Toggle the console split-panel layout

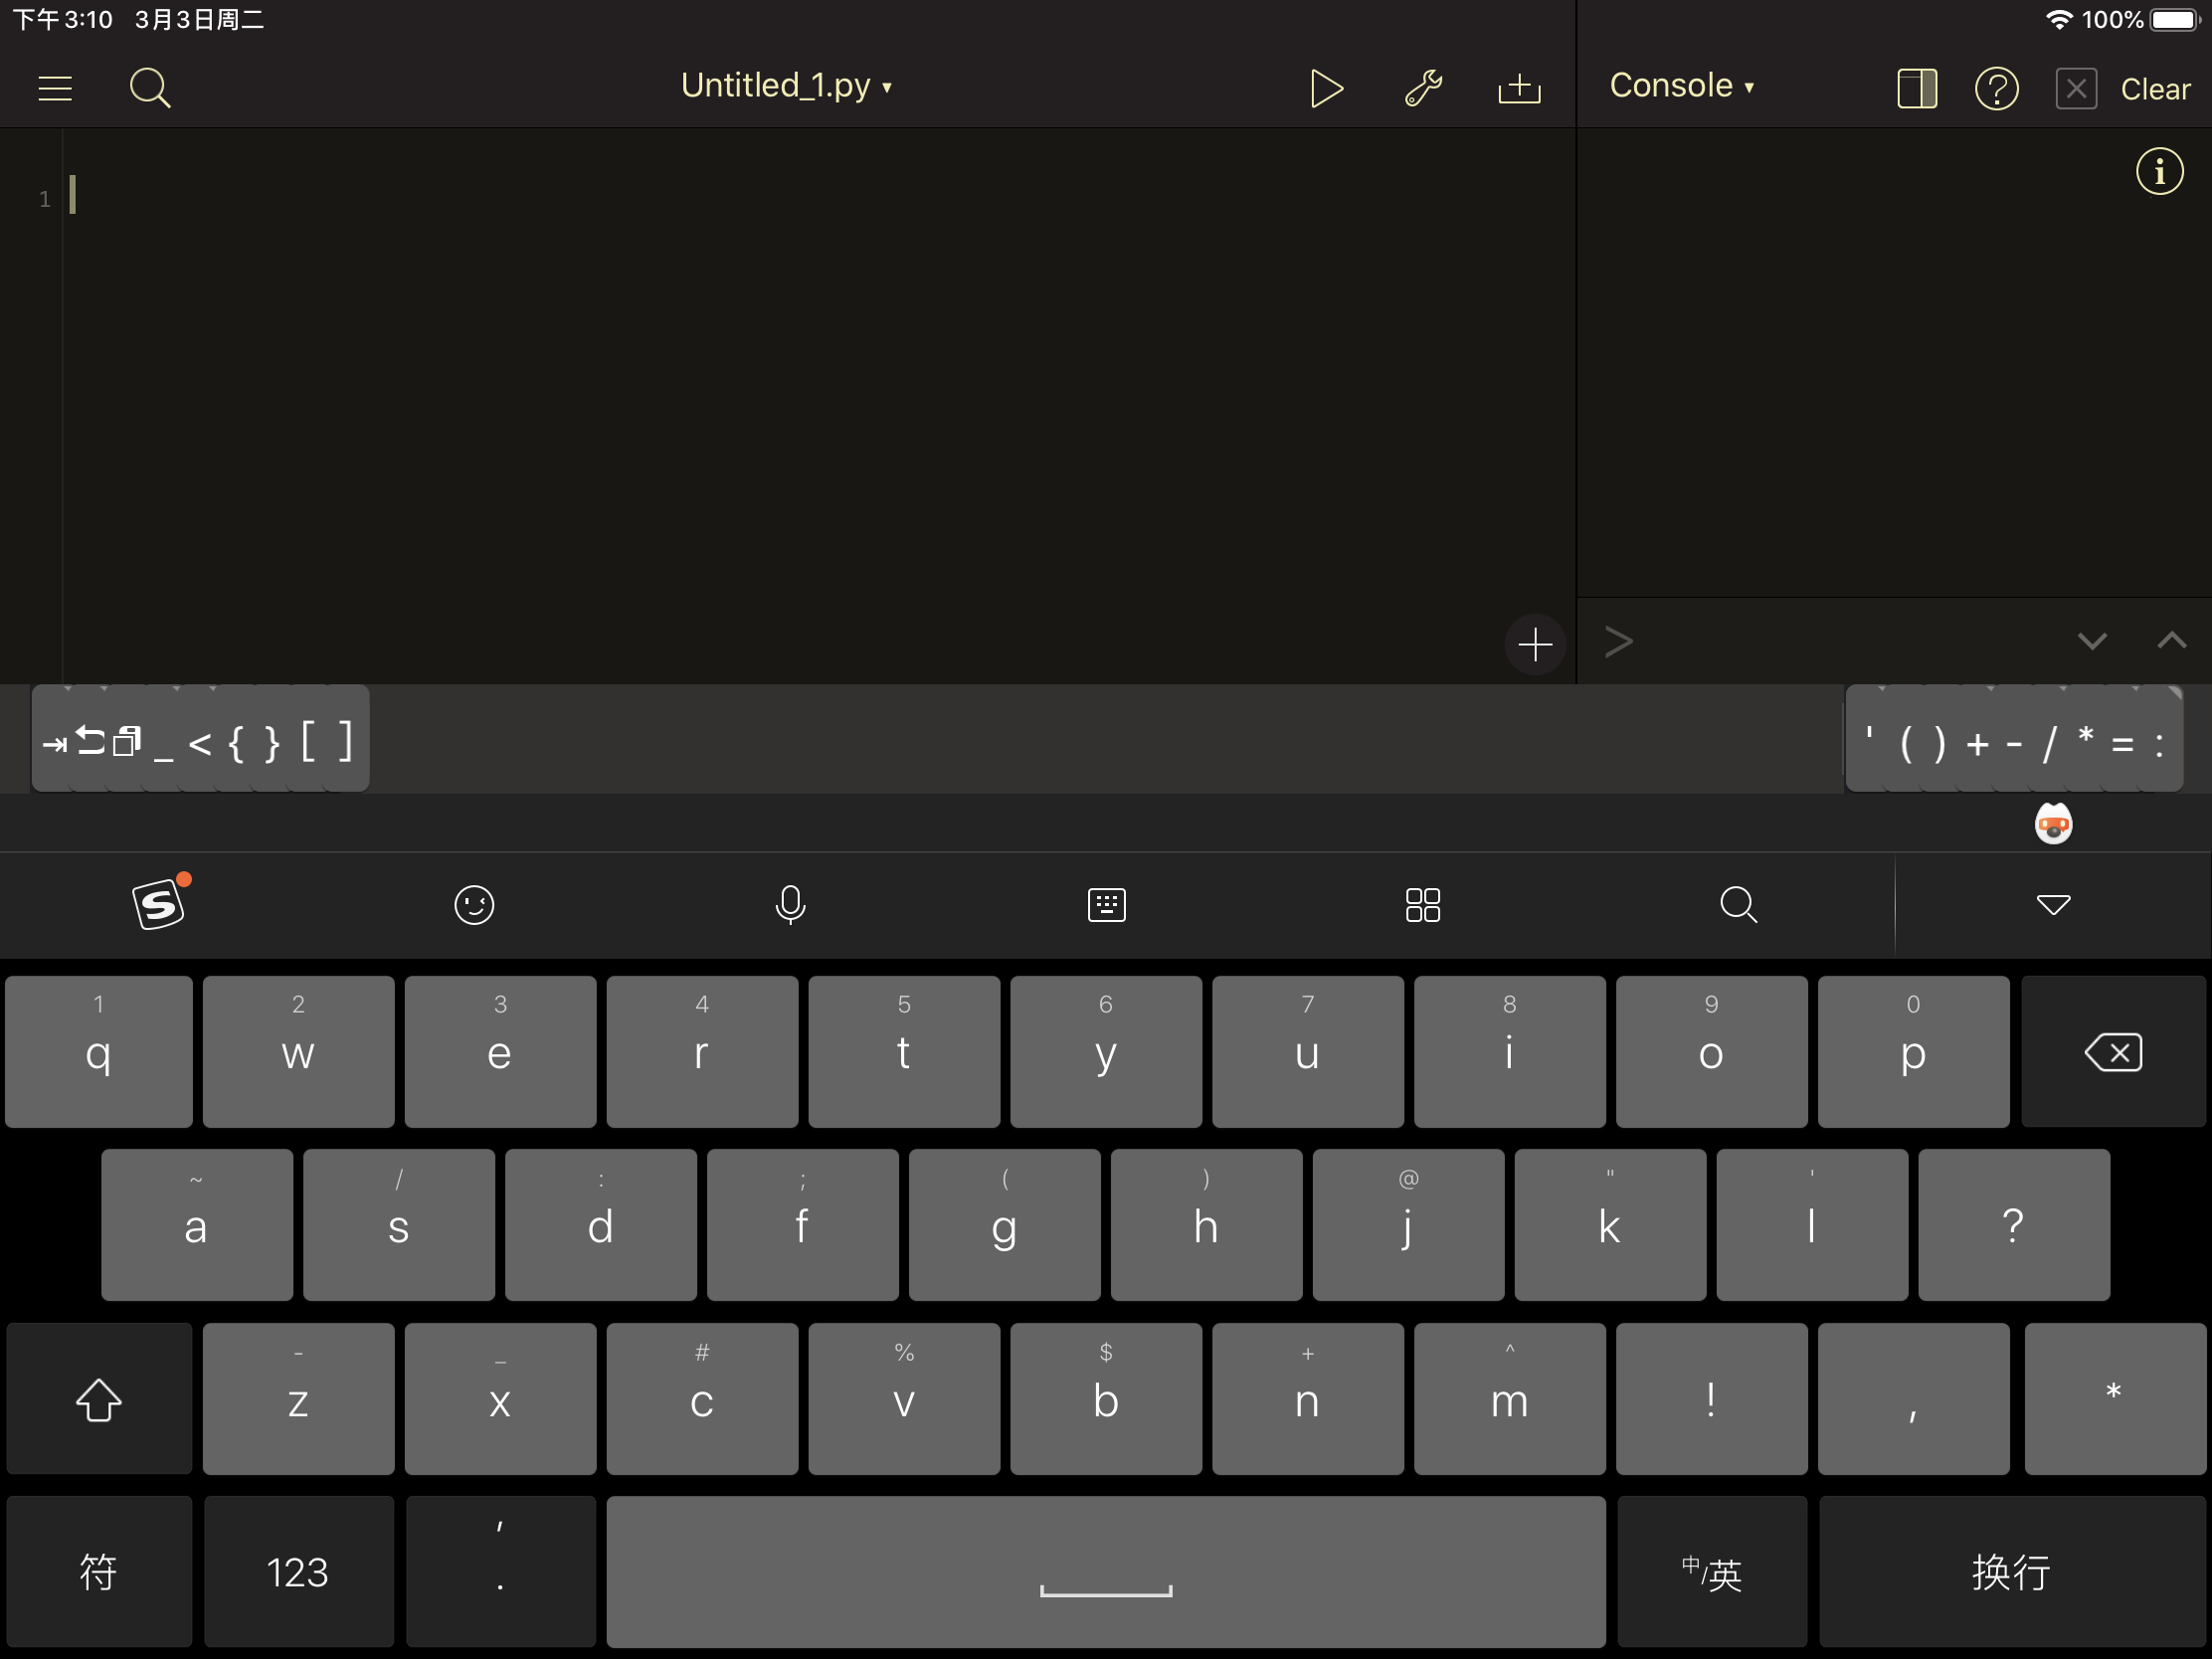[1916, 89]
